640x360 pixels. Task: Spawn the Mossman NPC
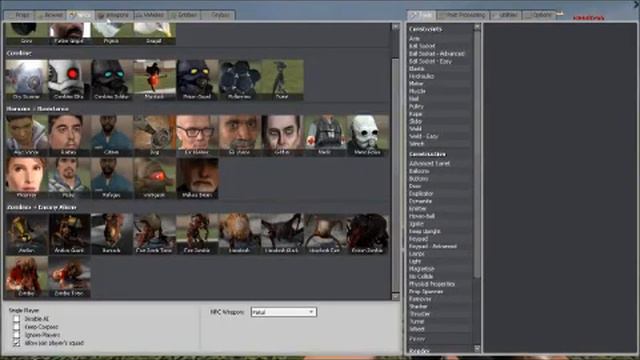27,178
